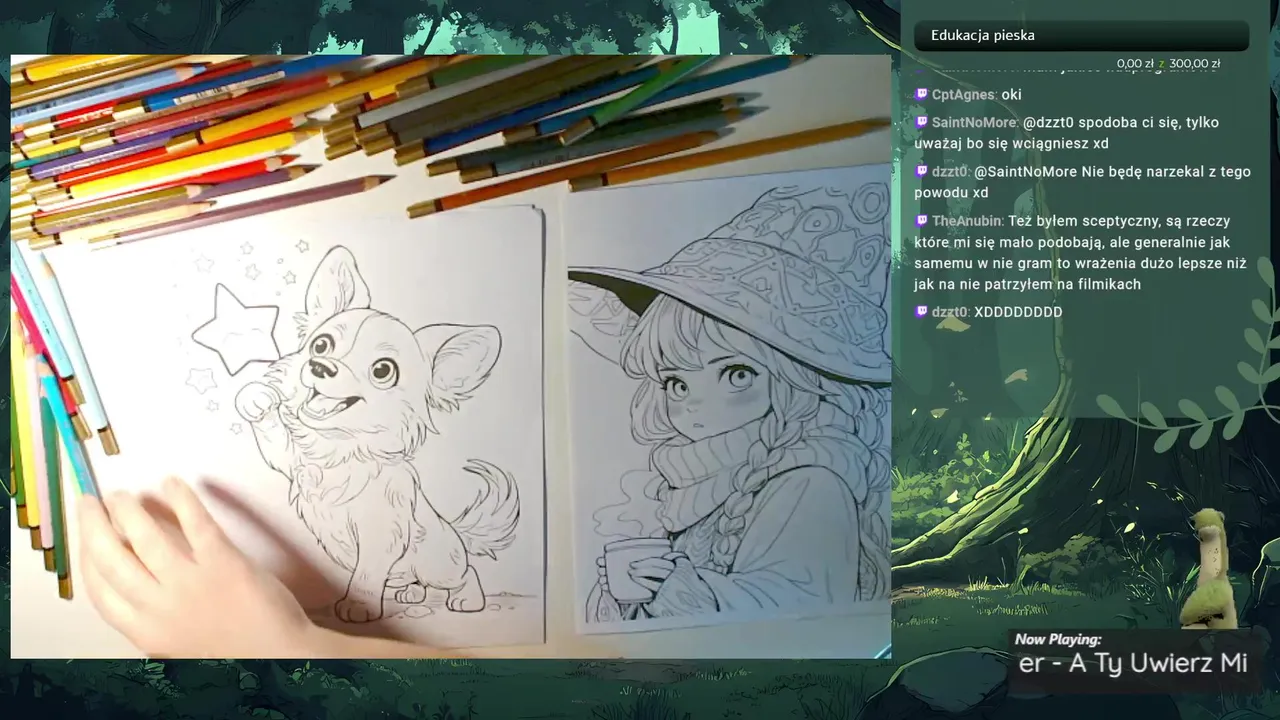The height and width of the screenshot is (720, 1280).
Task: Click message 'spodoba ci się, tylko uważaj'
Action: click(1066, 133)
